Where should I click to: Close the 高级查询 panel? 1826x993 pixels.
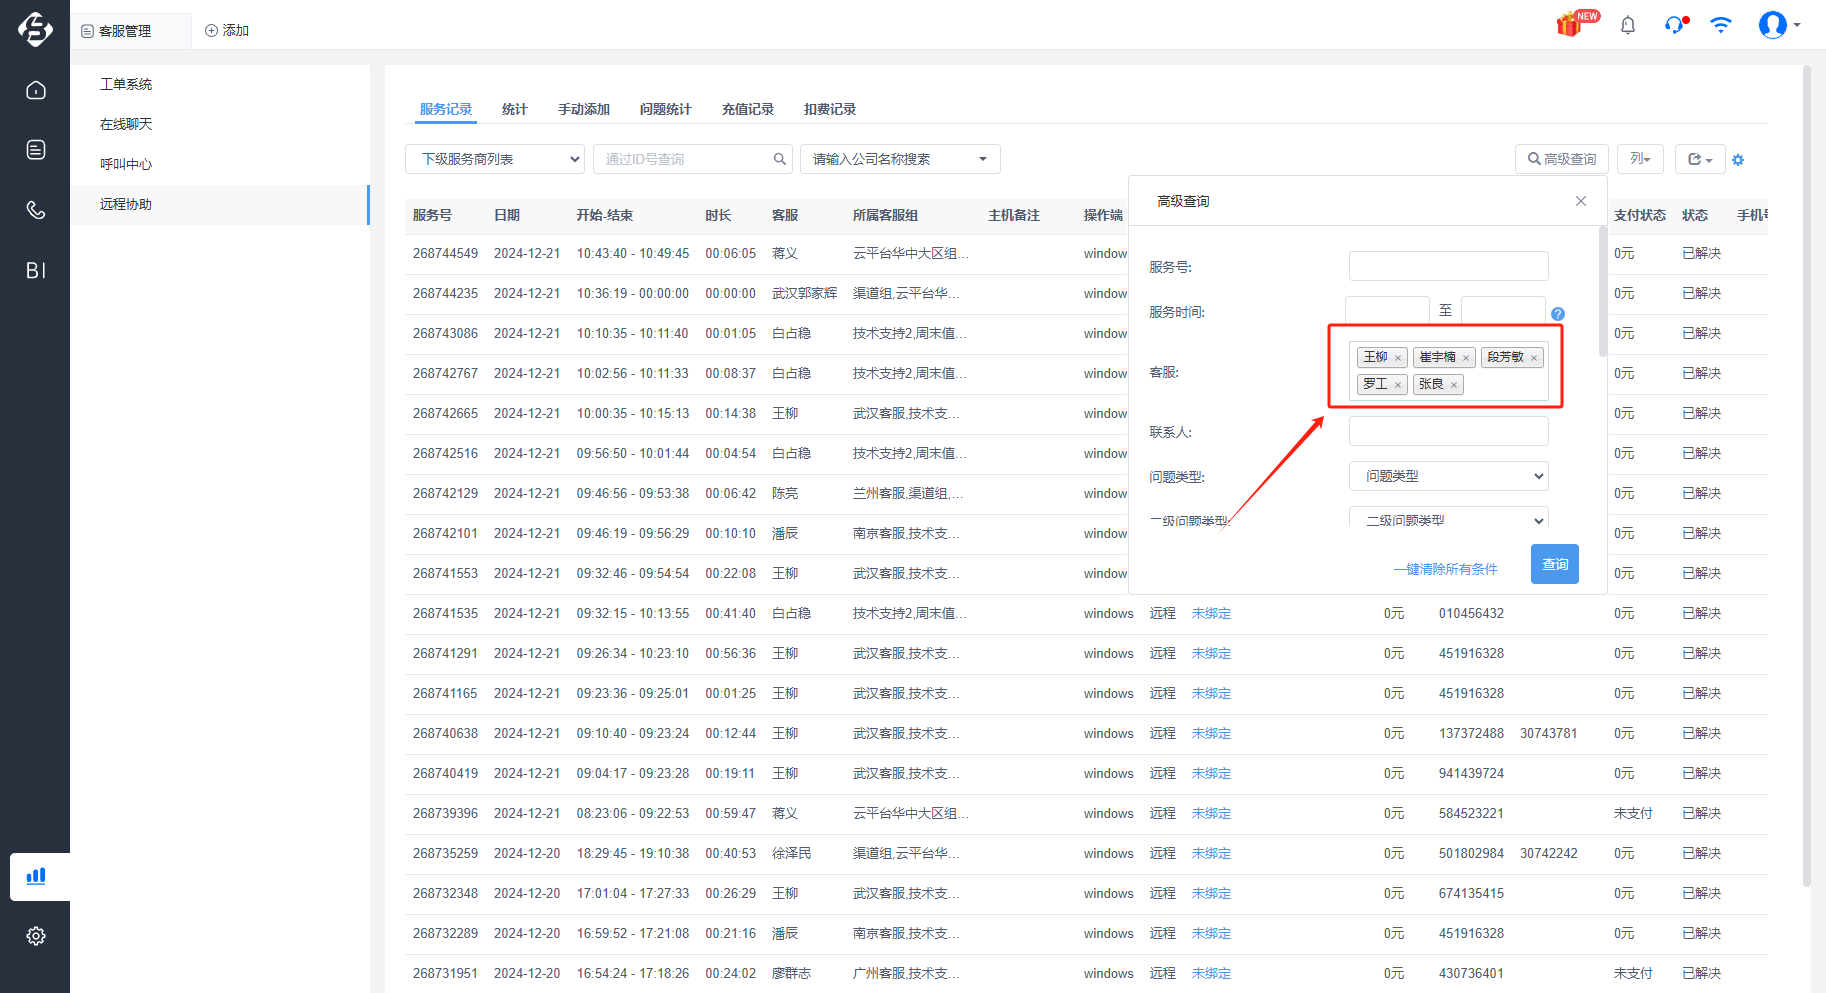1581,201
